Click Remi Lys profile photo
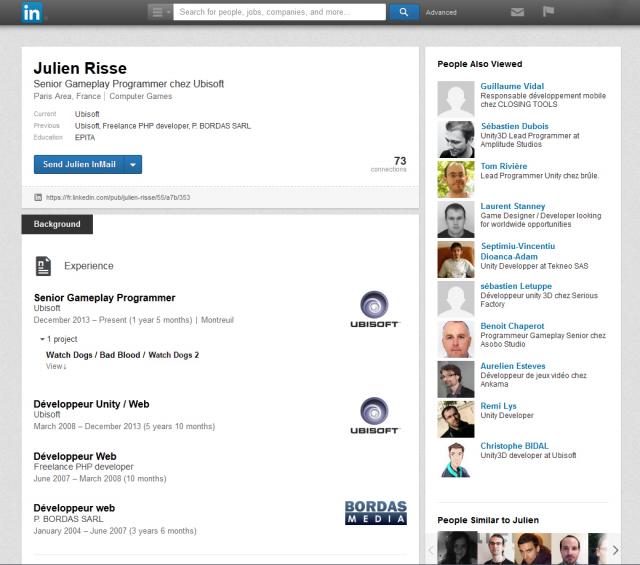Image resolution: width=640 pixels, height=565 pixels. click(x=456, y=419)
